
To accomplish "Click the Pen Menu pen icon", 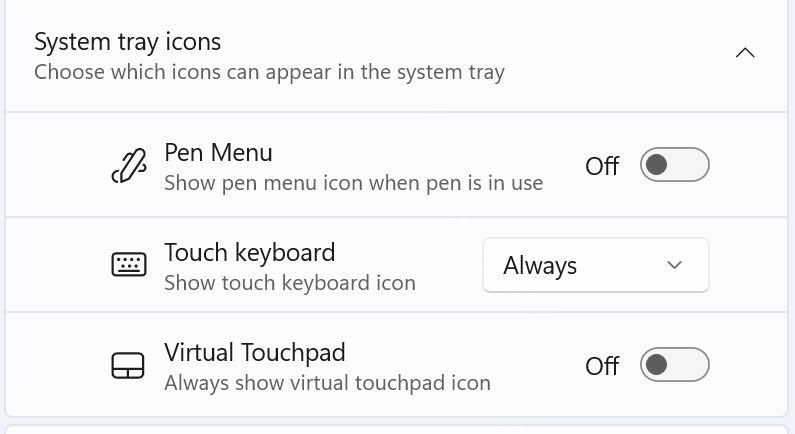I will 129,165.
